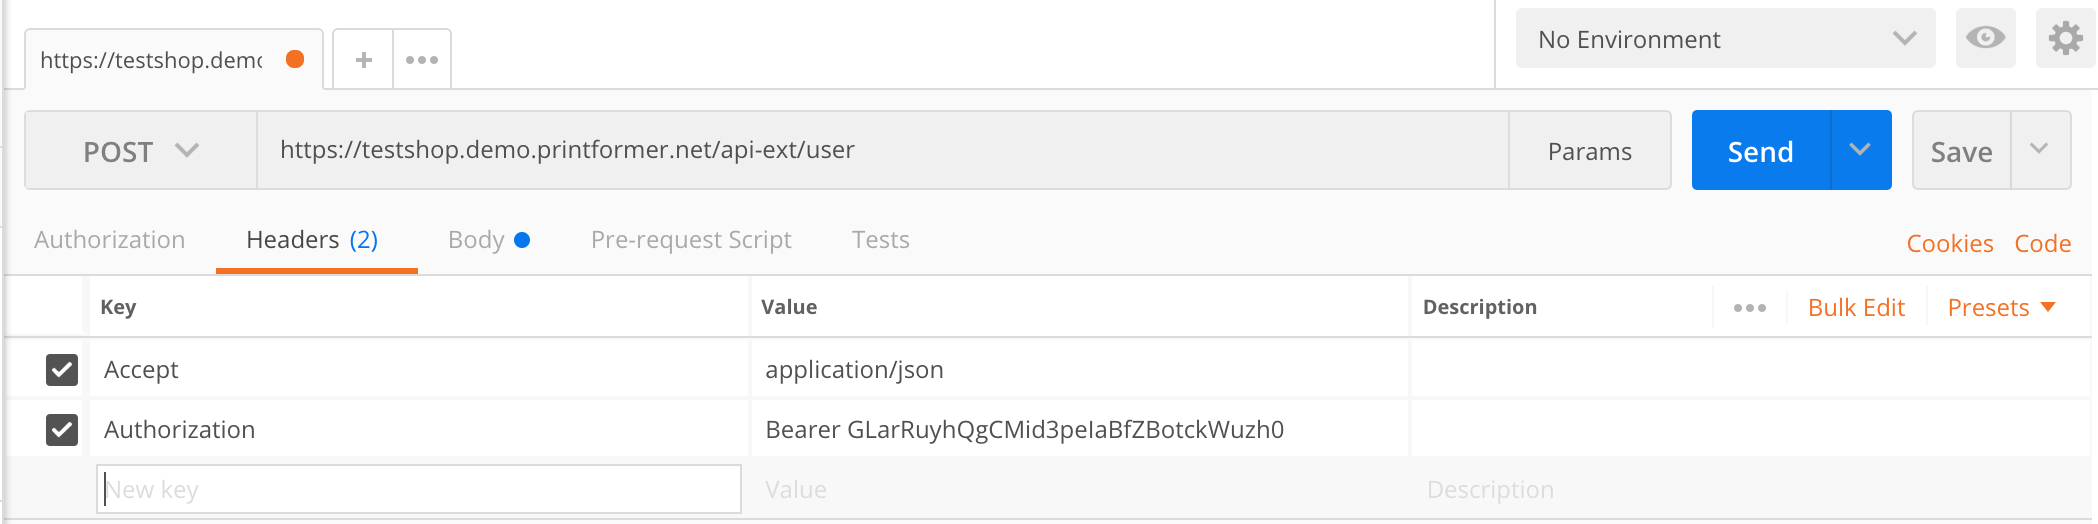Click the environment quick look eye icon
Screen dimensions: 2098x524
(x=1985, y=39)
